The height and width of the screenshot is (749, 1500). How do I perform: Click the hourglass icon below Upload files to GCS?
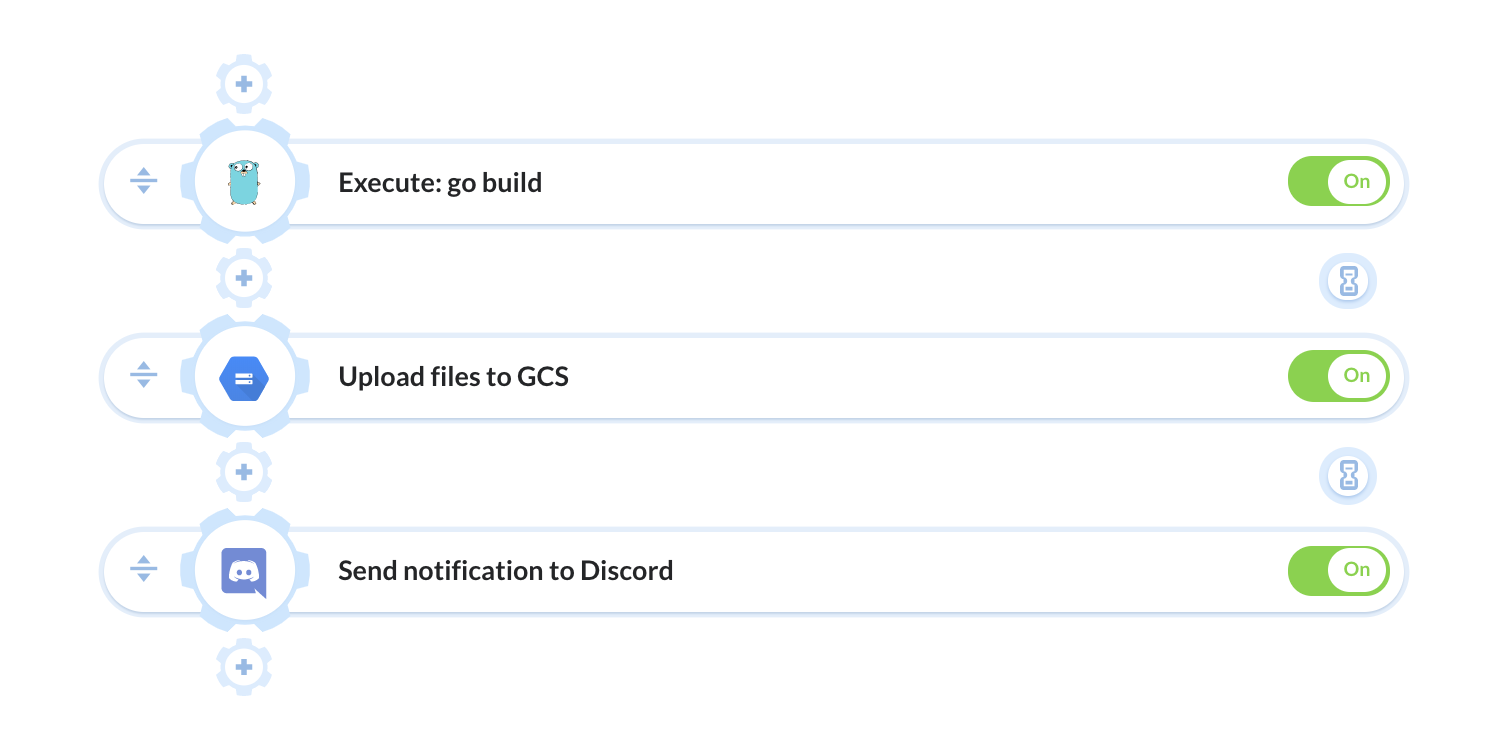1348,475
